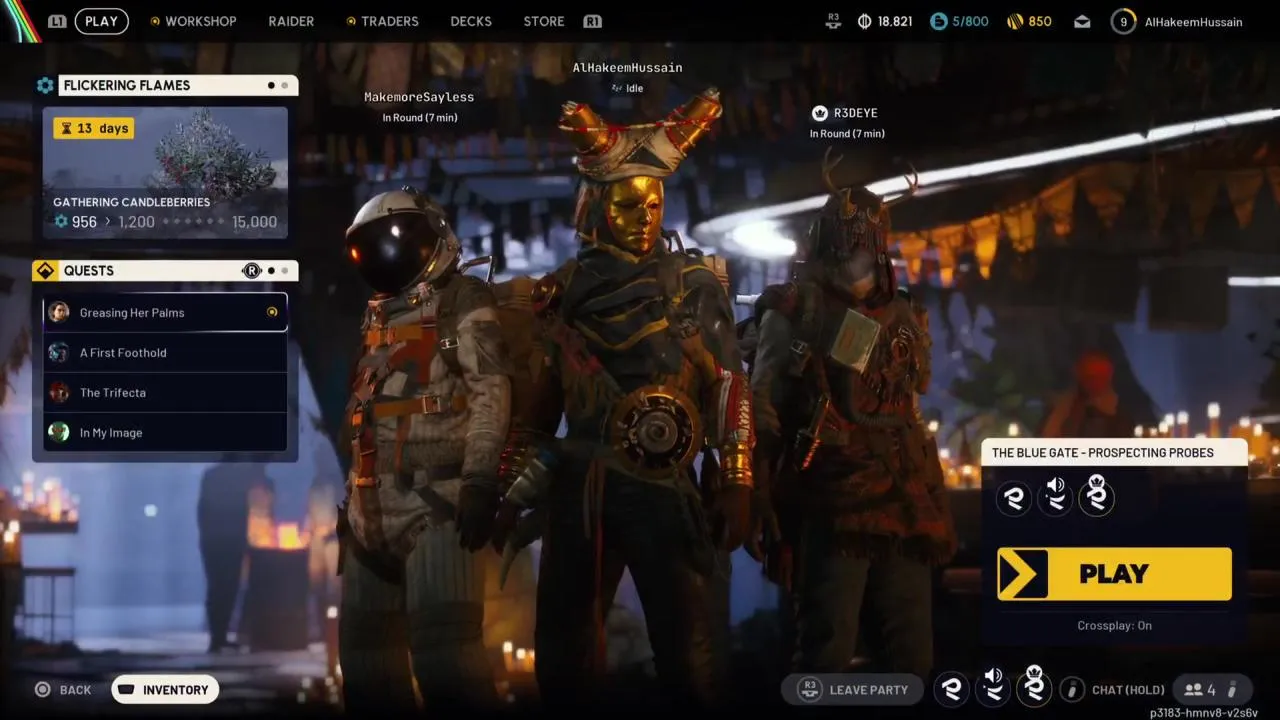The height and width of the screenshot is (720, 1280).
Task: Select the PLAY tab in top navigation
Action: click(x=101, y=21)
